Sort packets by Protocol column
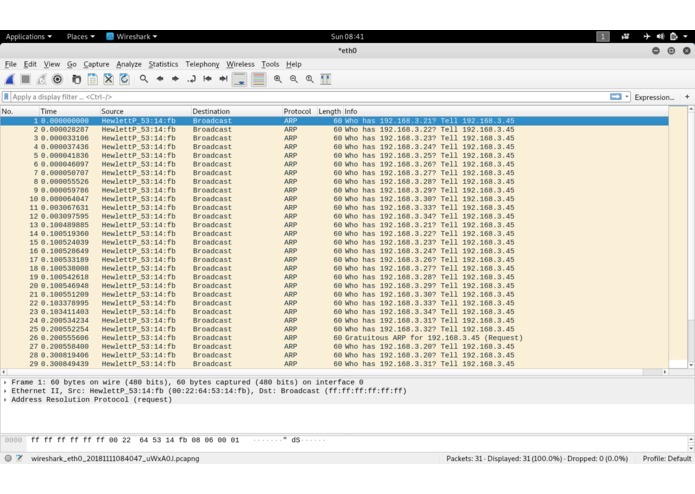Viewport: 695px width, 494px height. pyautogui.click(x=299, y=111)
